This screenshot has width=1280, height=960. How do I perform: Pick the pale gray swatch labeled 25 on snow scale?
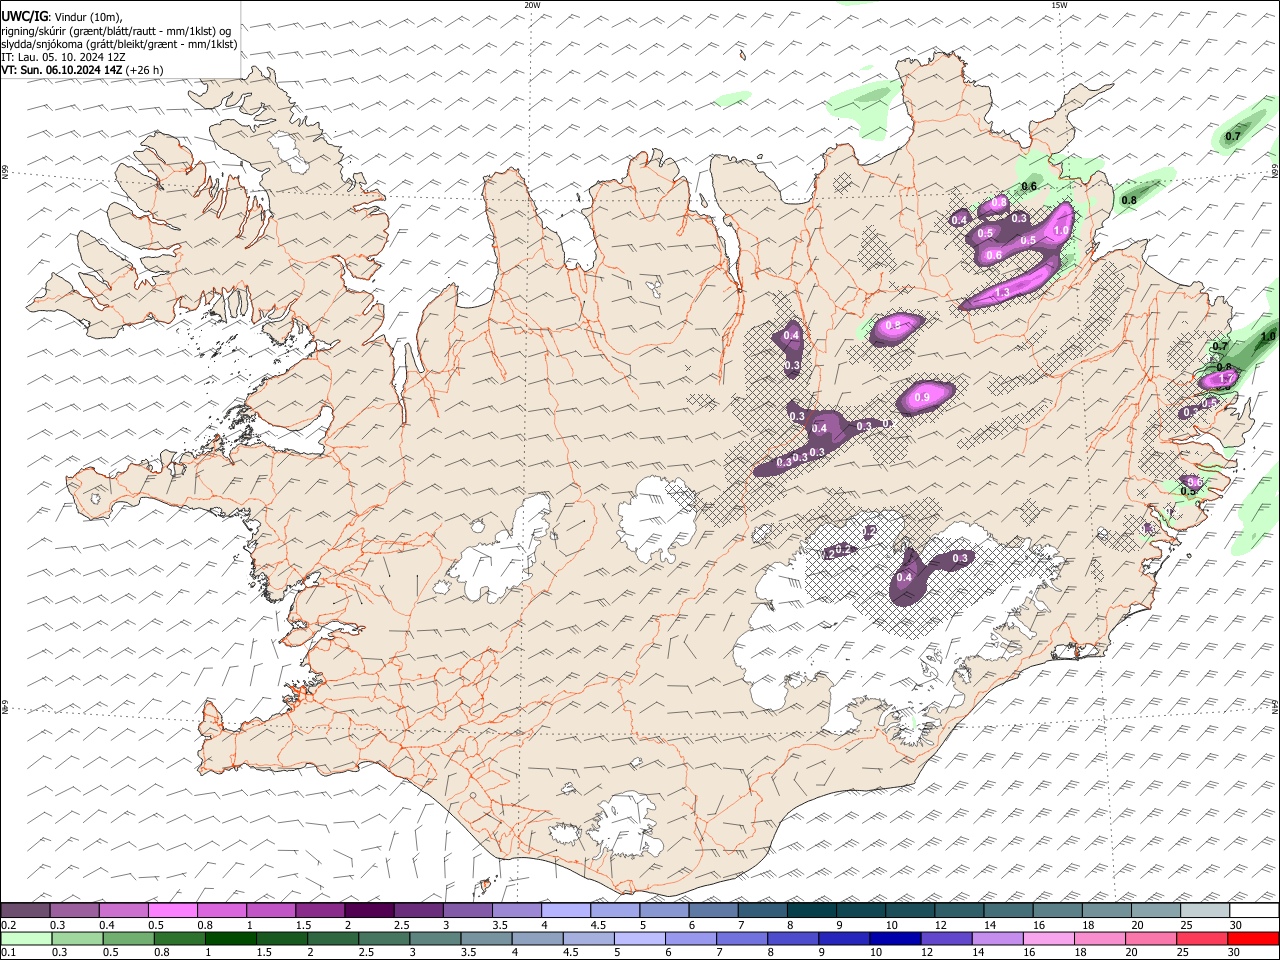[1204, 911]
